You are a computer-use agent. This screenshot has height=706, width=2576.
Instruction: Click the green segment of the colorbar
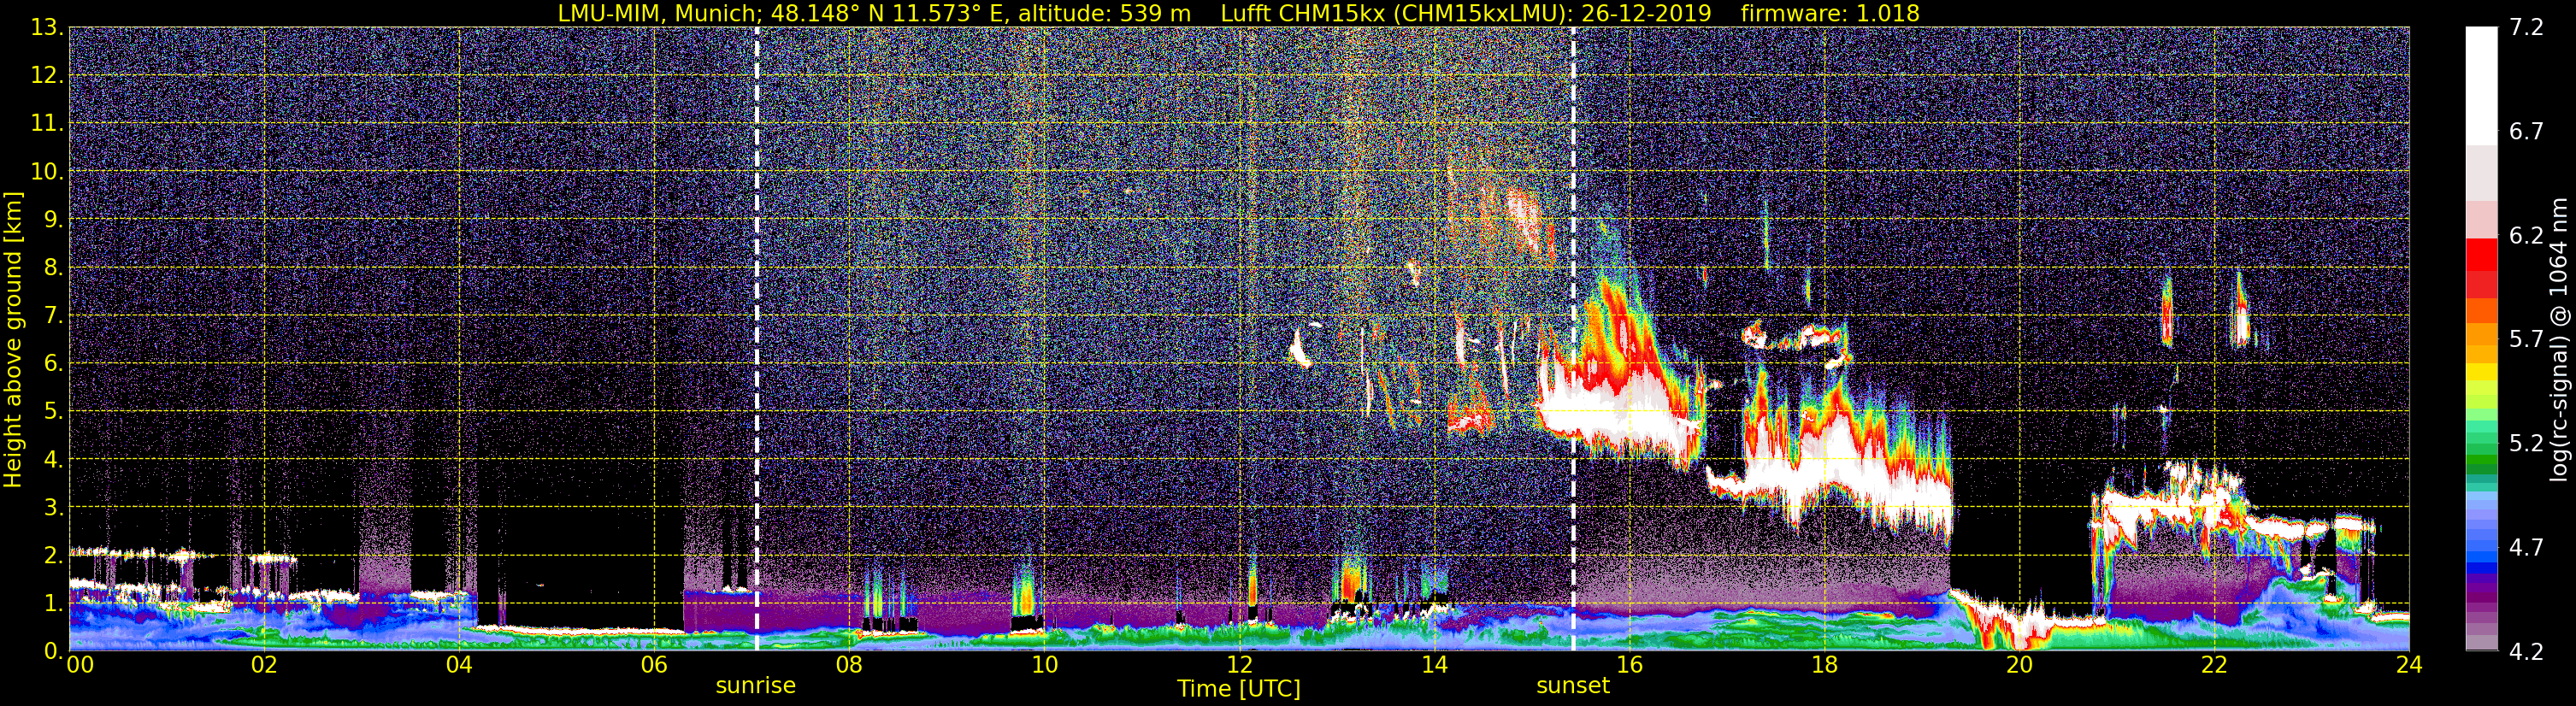tap(2481, 460)
